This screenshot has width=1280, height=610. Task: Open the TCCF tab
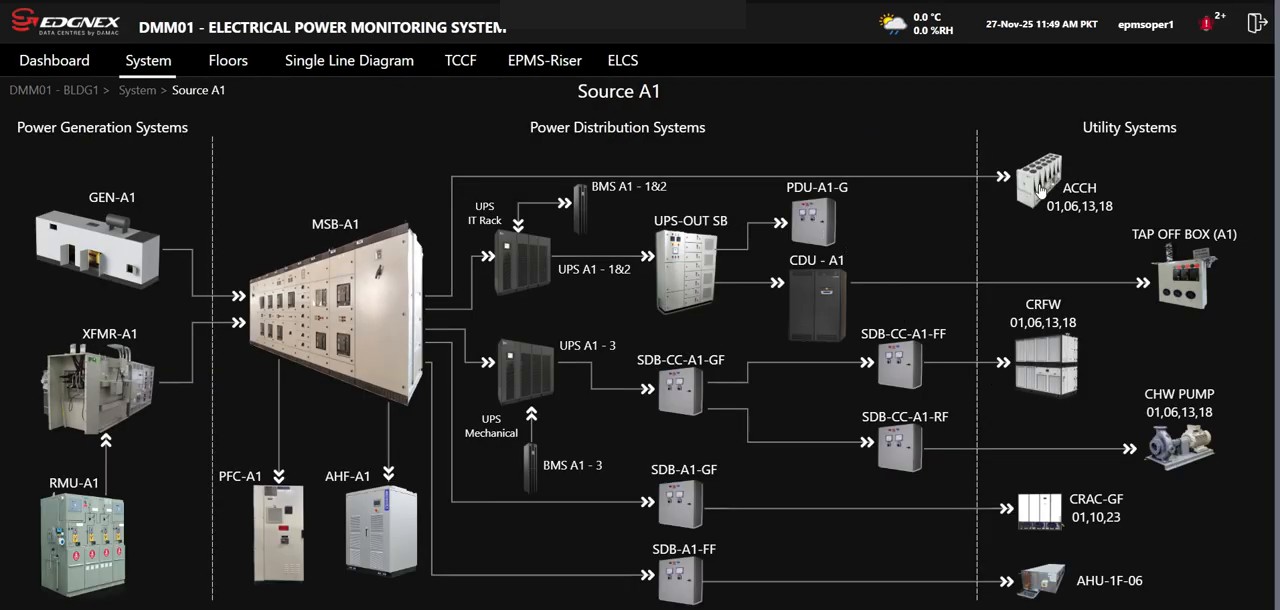point(461,60)
